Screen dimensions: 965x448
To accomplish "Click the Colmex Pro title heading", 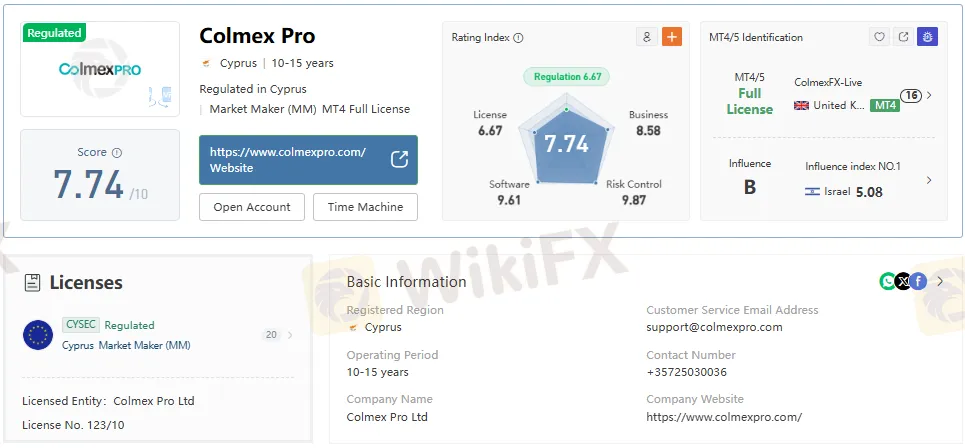I will tap(257, 36).
